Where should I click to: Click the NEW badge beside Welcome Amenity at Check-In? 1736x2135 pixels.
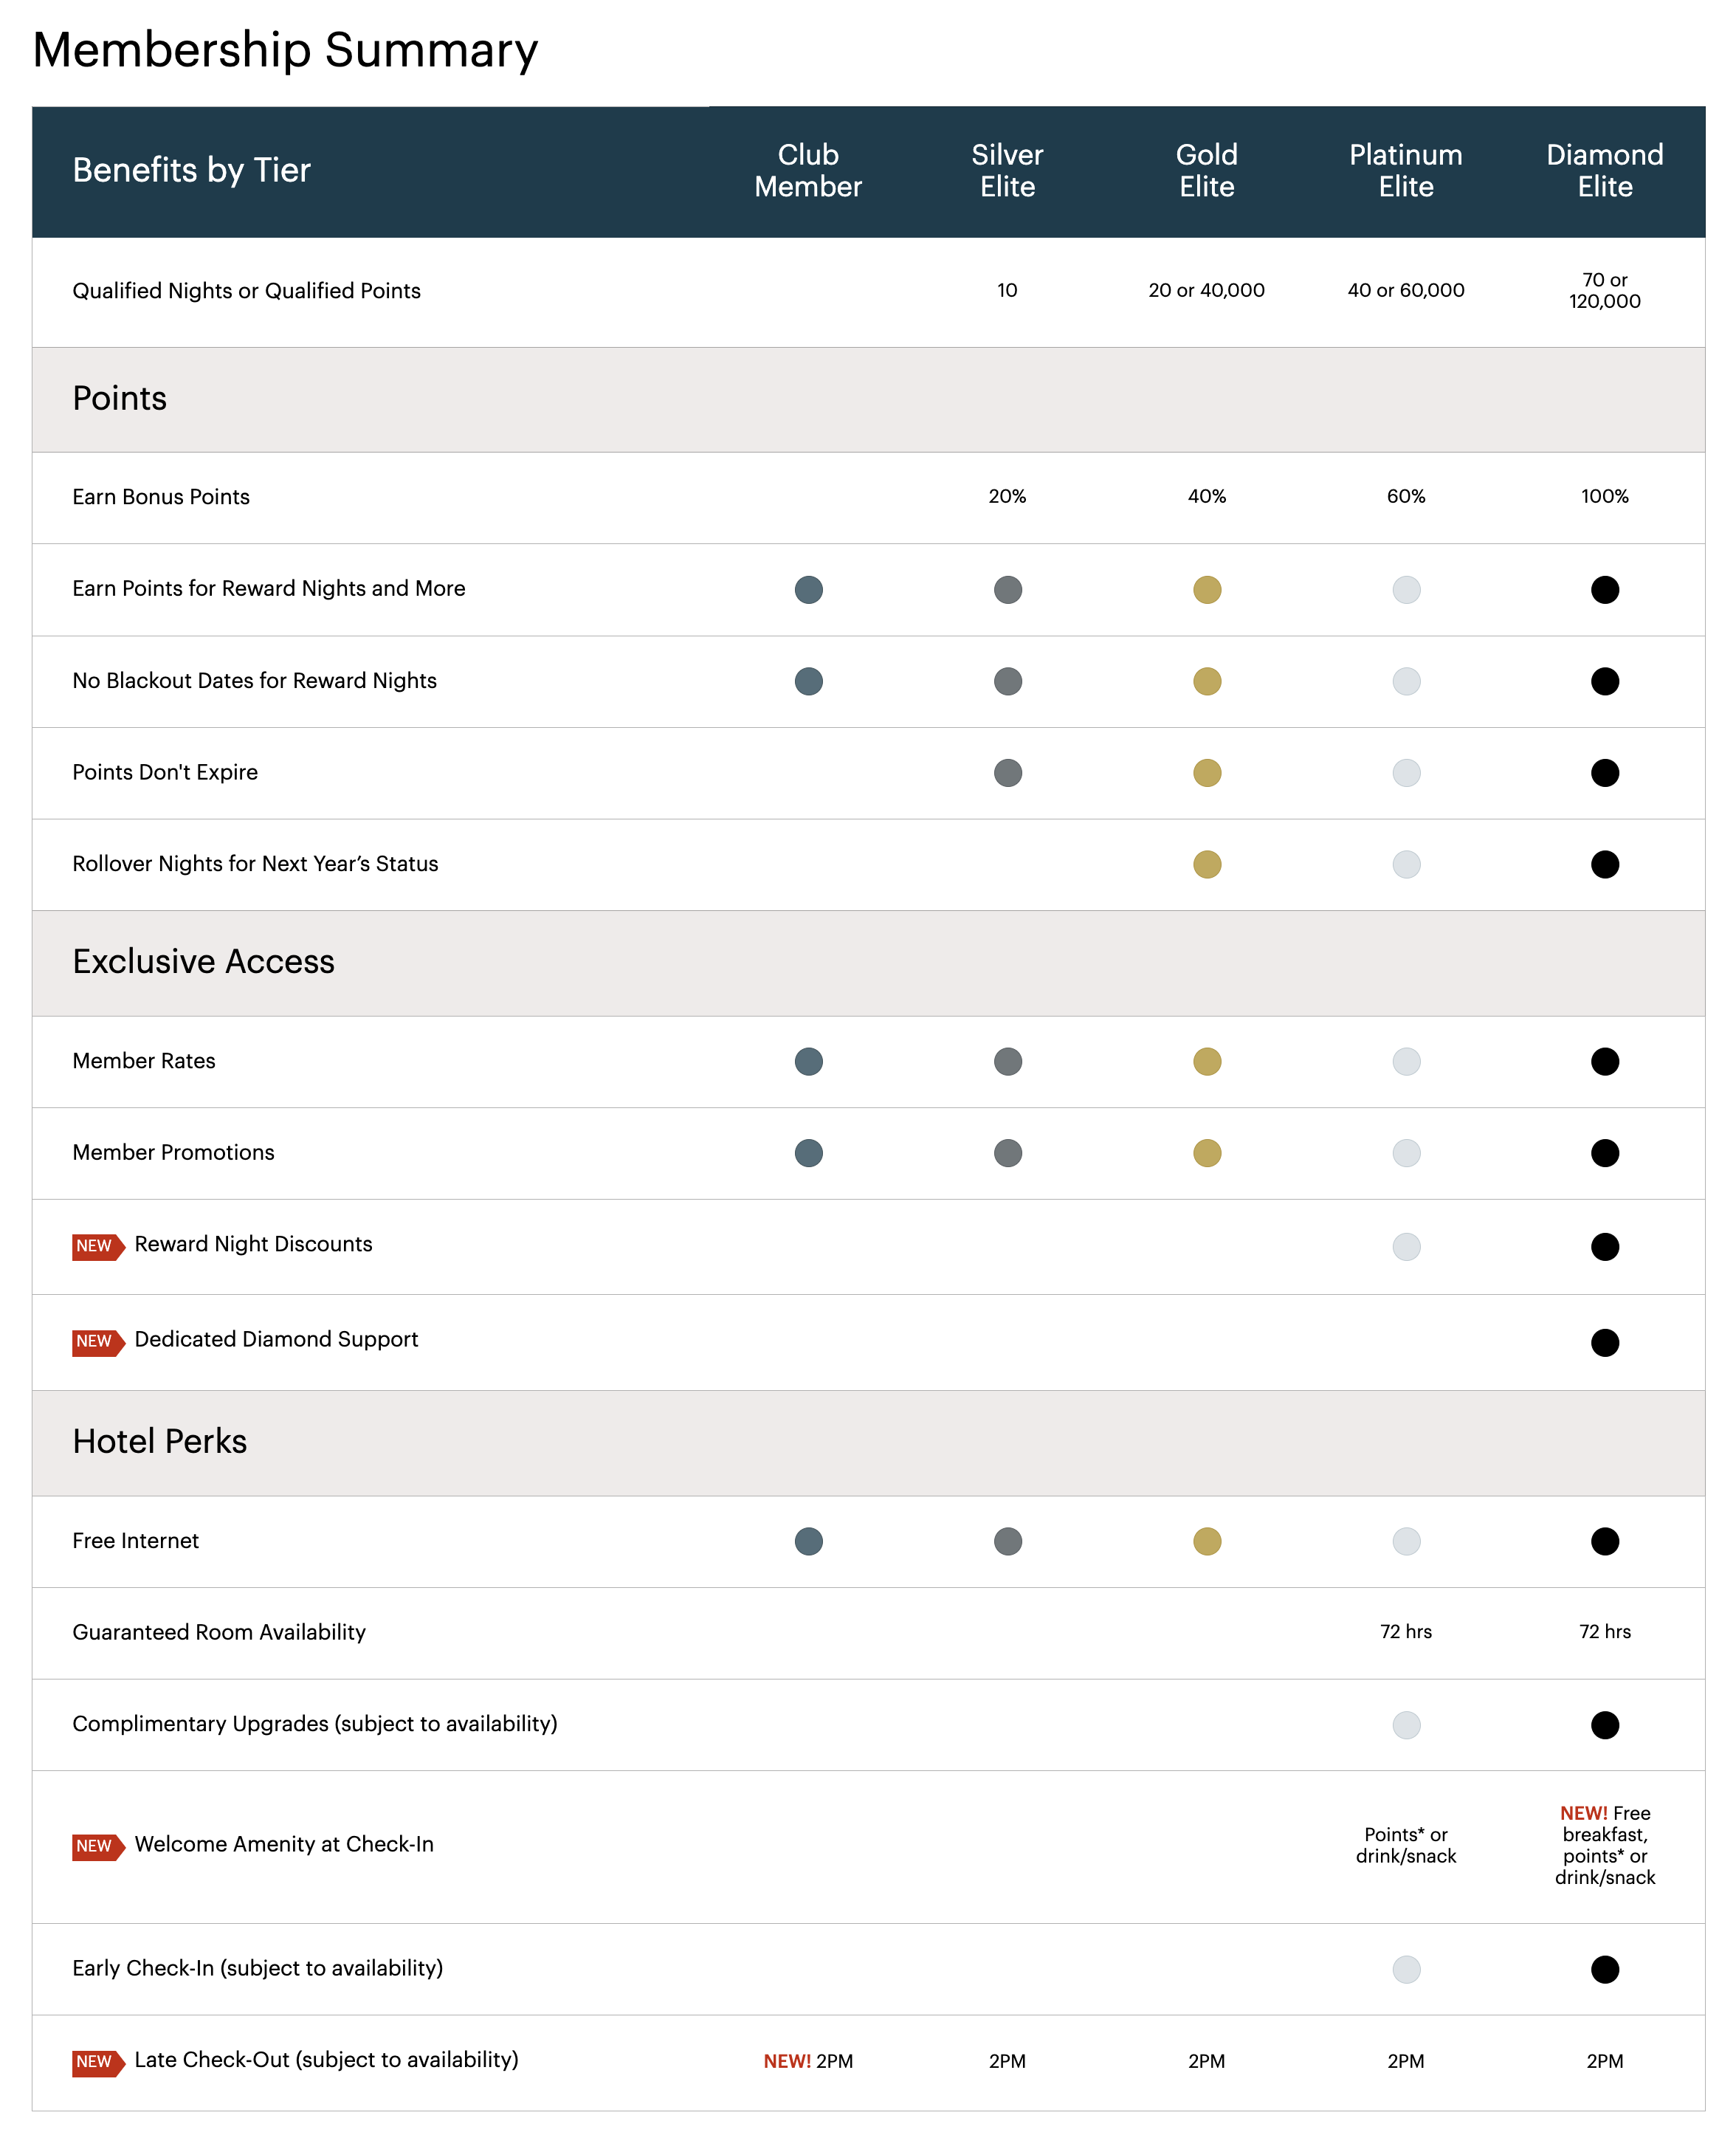96,1846
